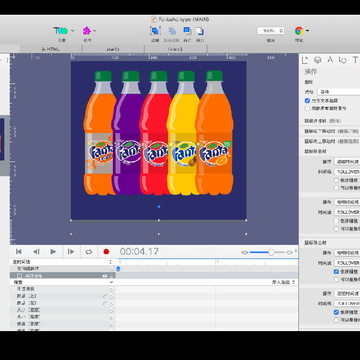360x360 pixels.
Task: Step back one frame in timeline
Action: pos(36,252)
